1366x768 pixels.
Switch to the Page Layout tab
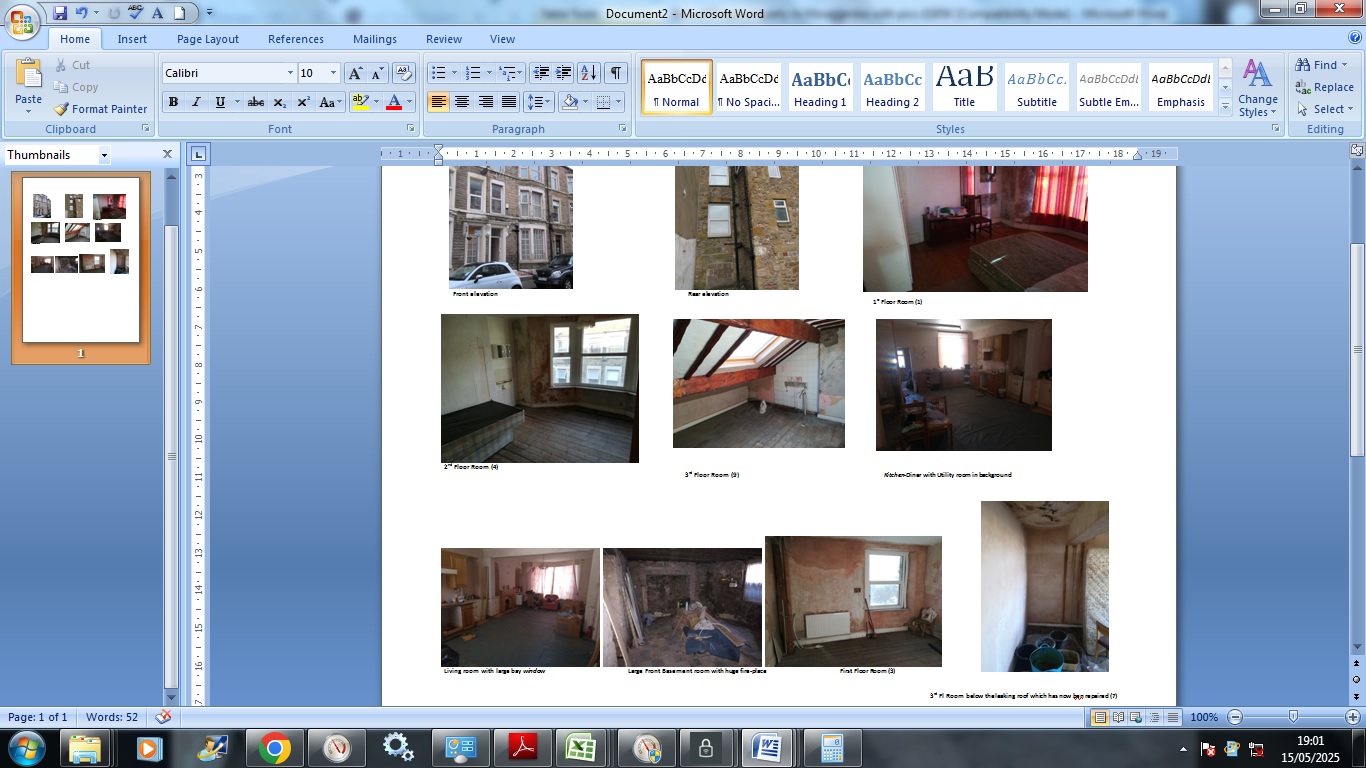click(x=208, y=39)
